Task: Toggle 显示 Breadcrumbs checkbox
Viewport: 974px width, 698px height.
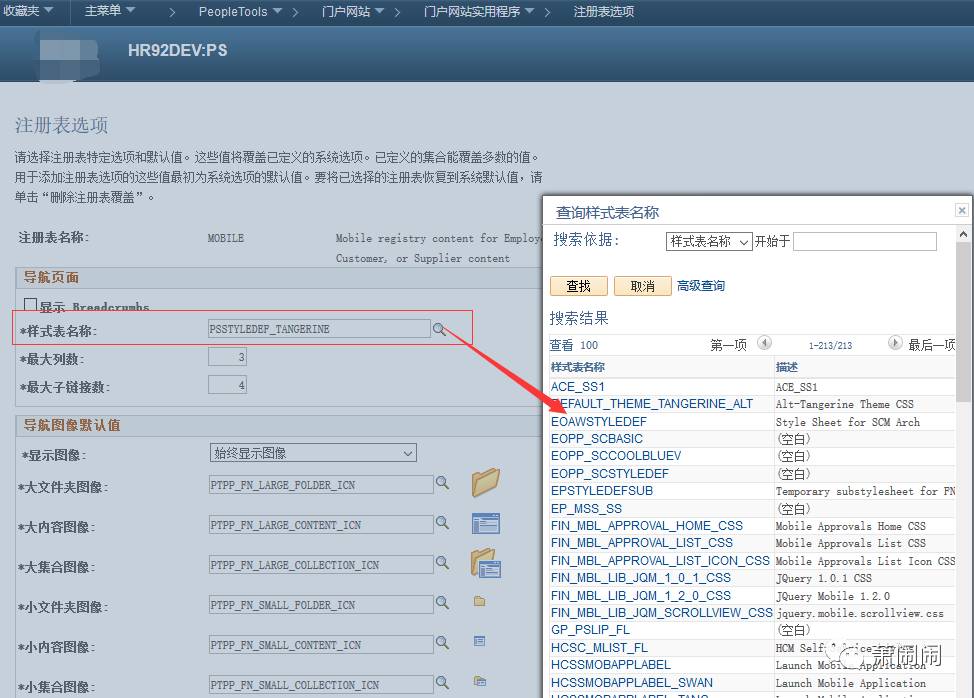Action: (30, 305)
